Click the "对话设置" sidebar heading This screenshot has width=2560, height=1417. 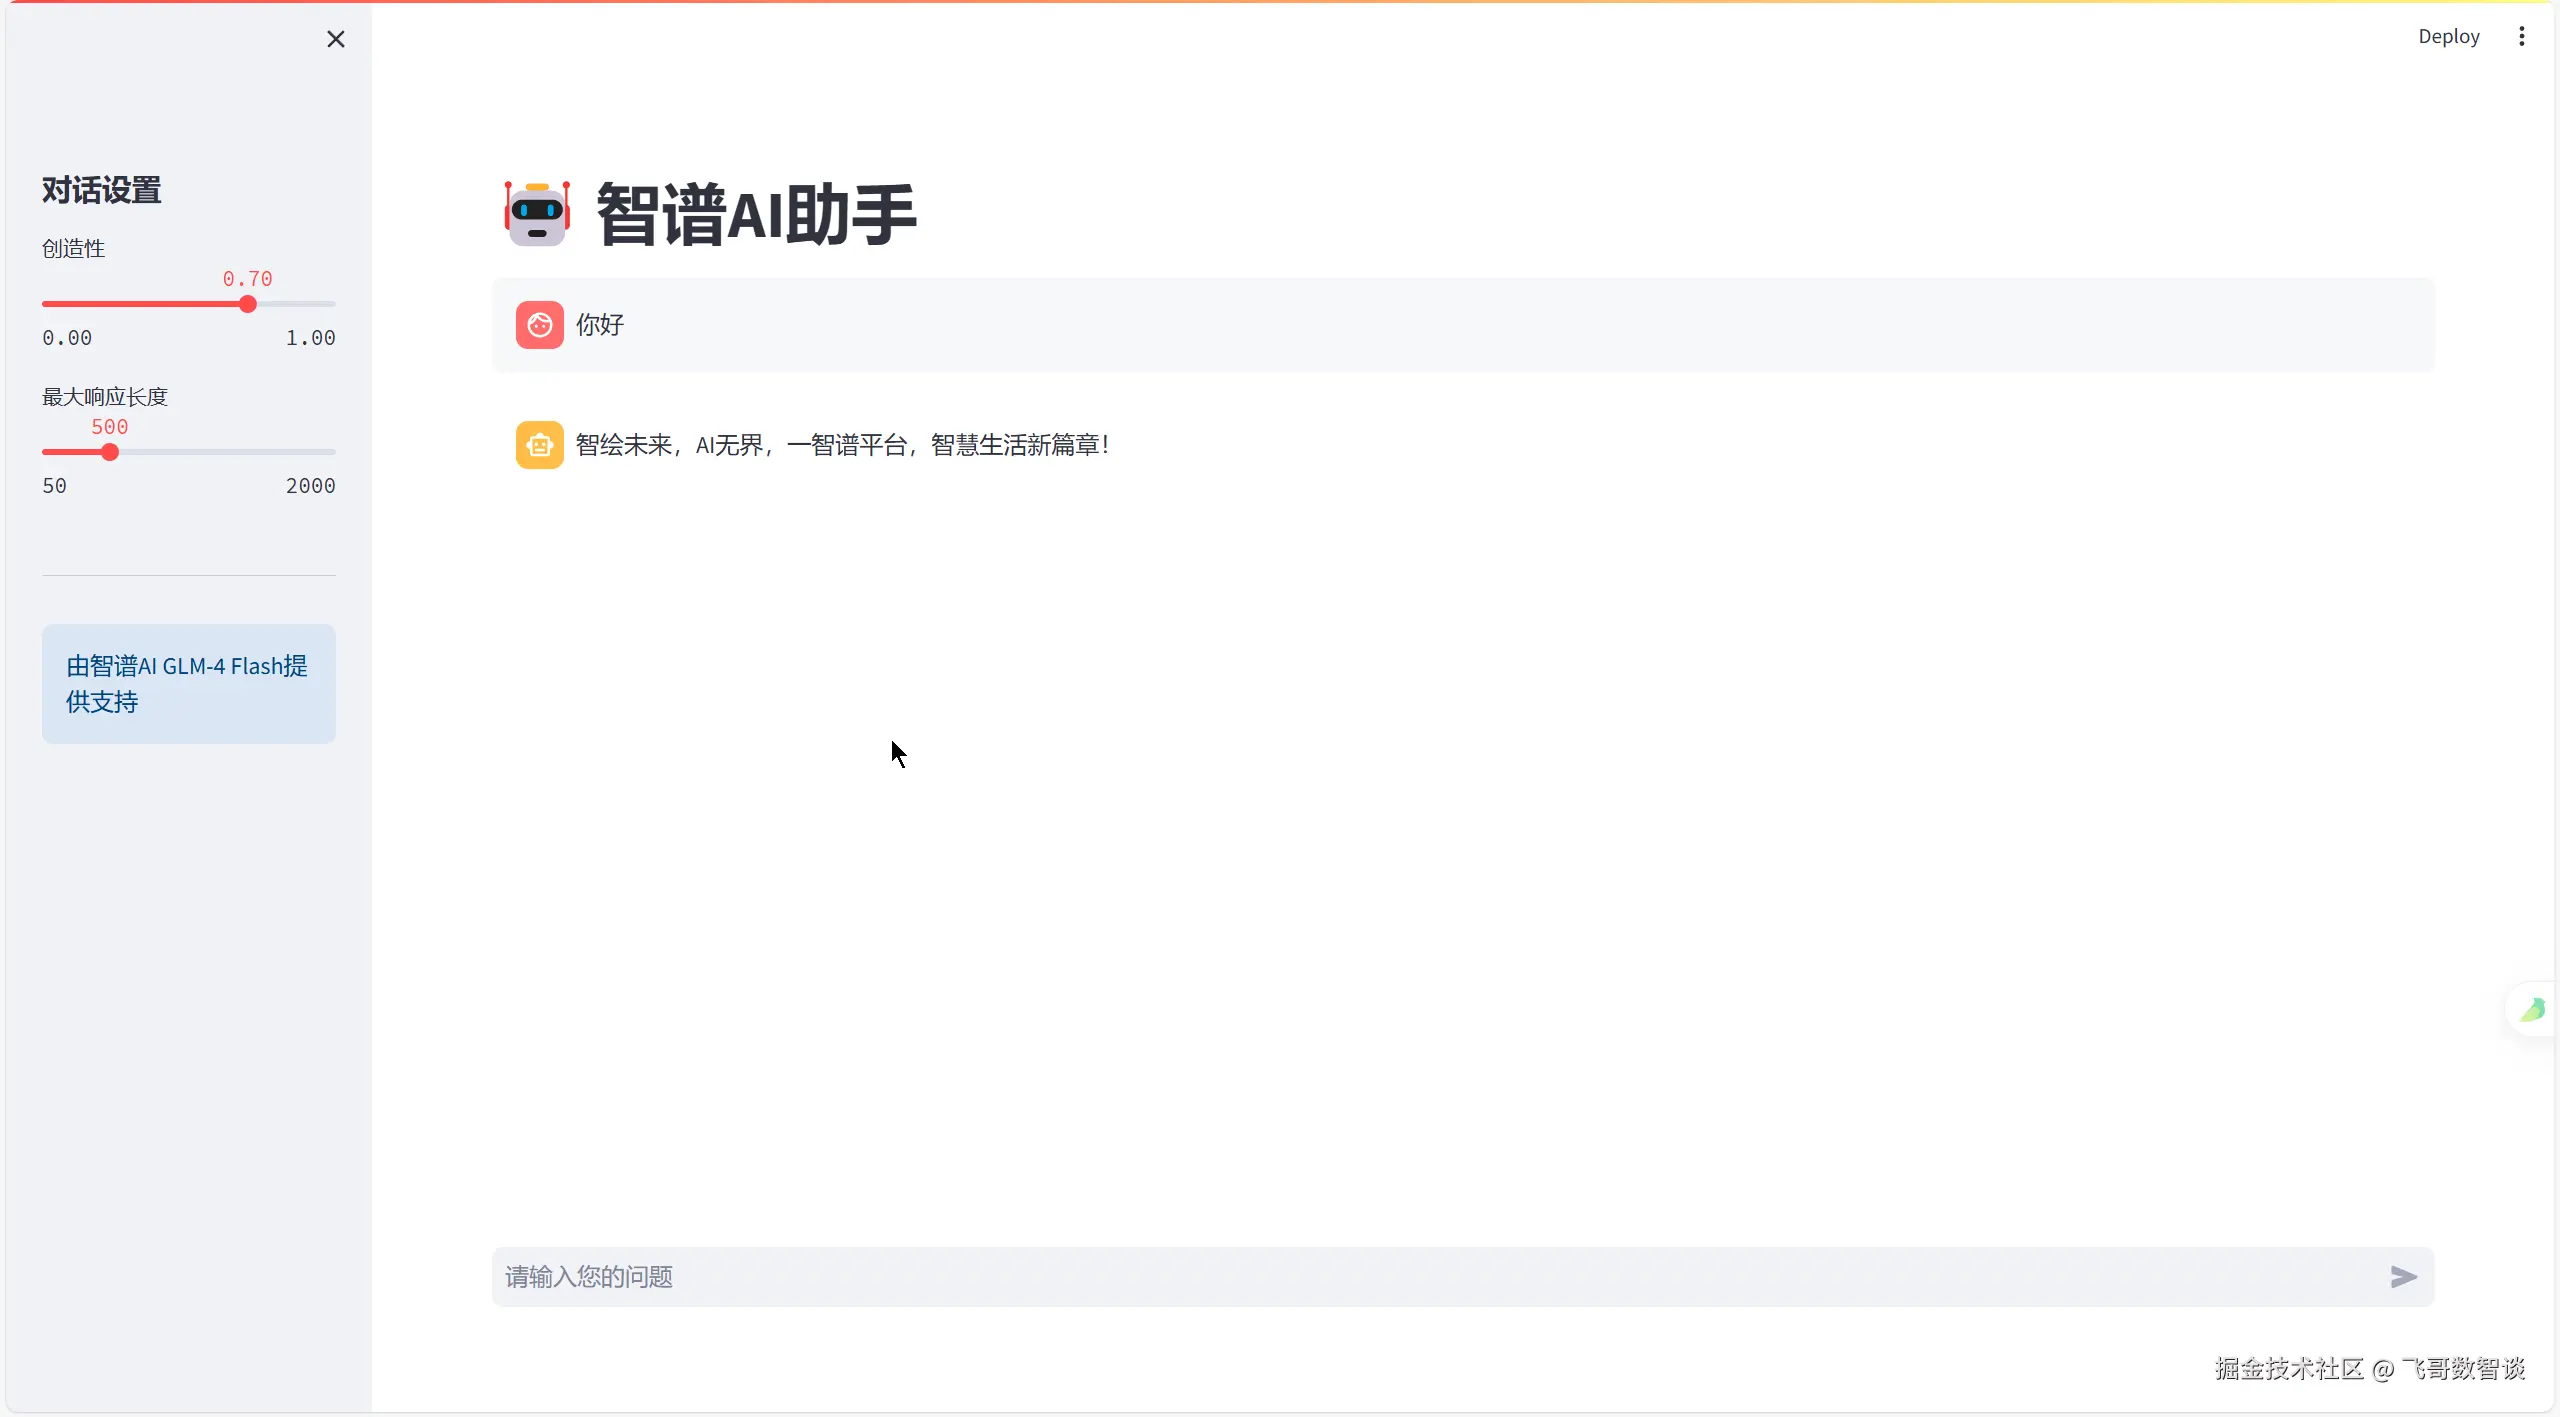[x=101, y=190]
